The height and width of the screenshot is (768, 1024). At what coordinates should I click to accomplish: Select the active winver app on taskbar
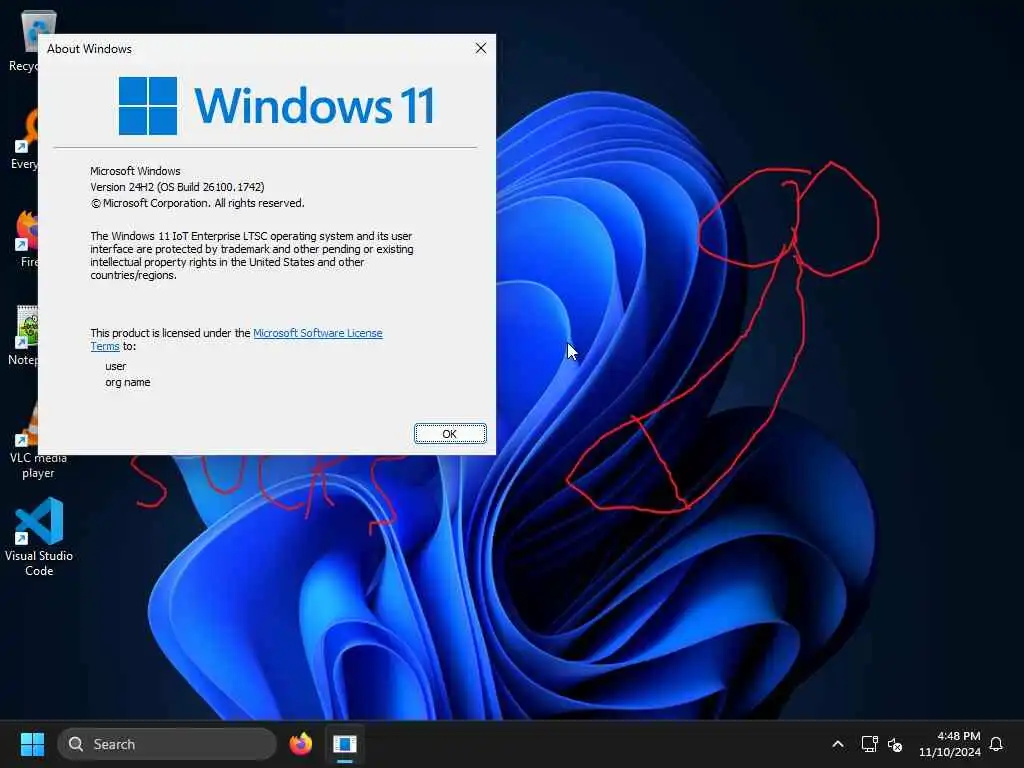(x=345, y=744)
